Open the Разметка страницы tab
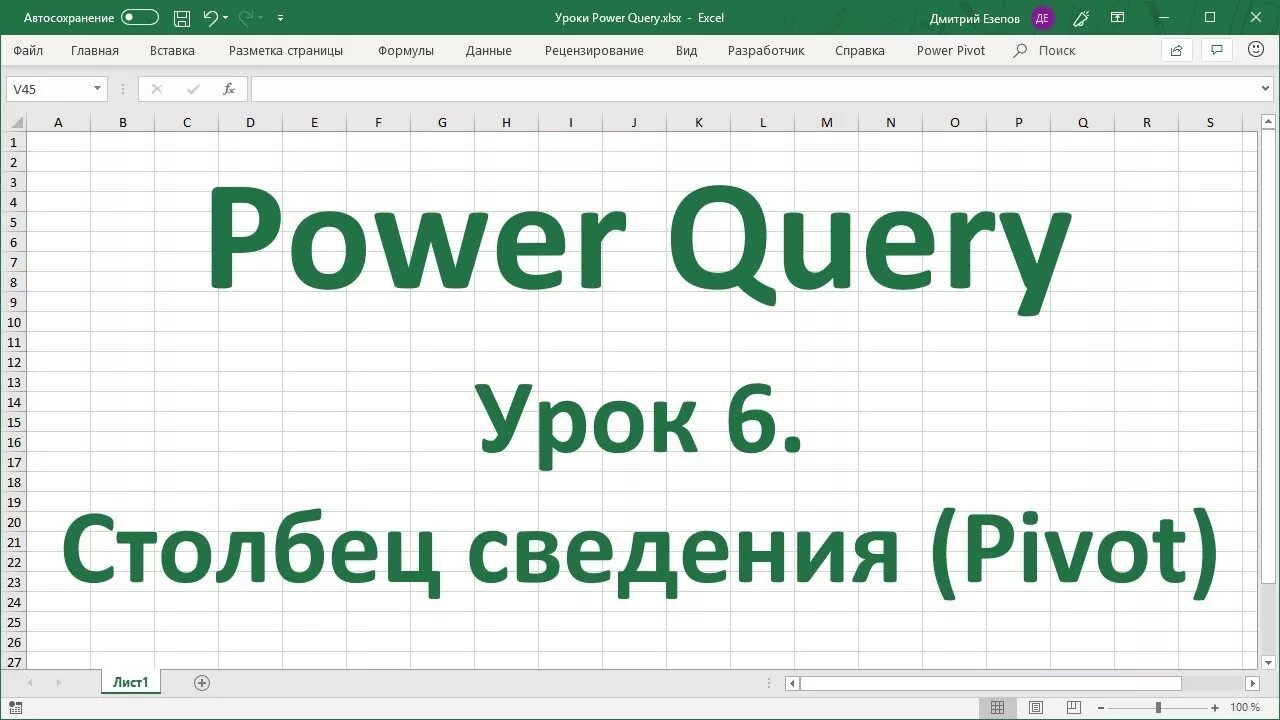 (x=286, y=51)
